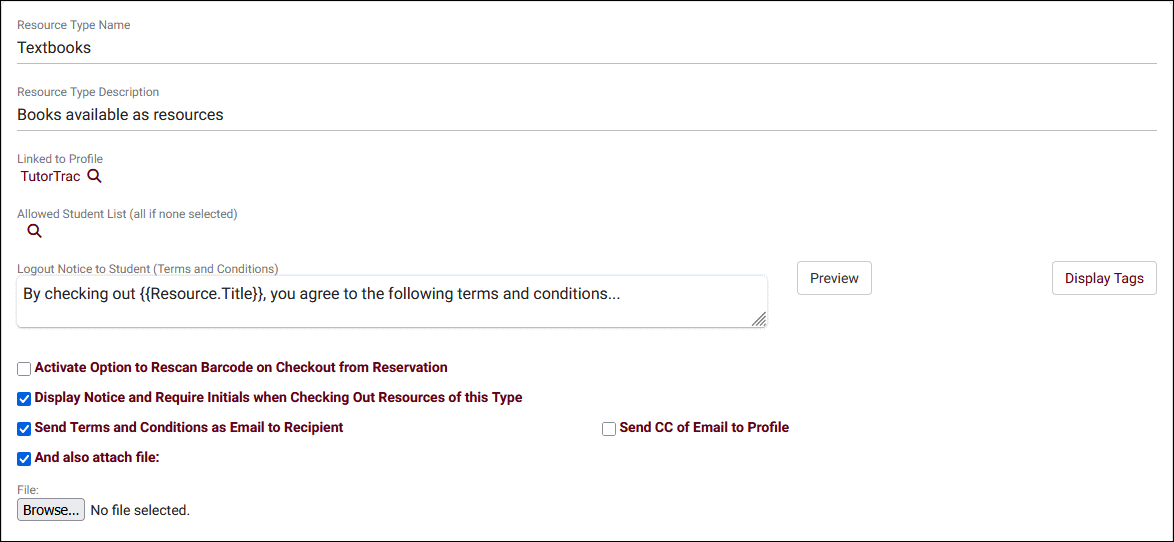
Task: Click the Preview button
Action: click(x=834, y=278)
